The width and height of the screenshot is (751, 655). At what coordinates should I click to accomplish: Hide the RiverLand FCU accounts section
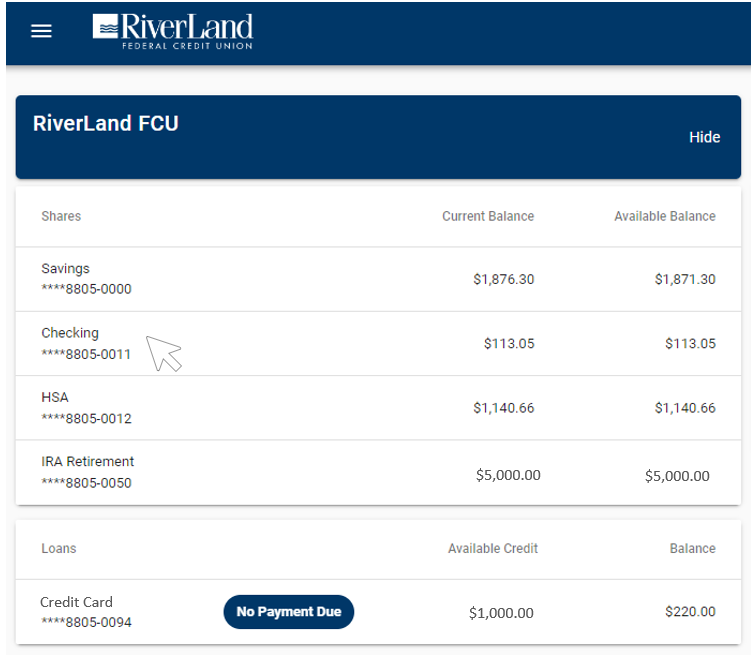point(704,137)
